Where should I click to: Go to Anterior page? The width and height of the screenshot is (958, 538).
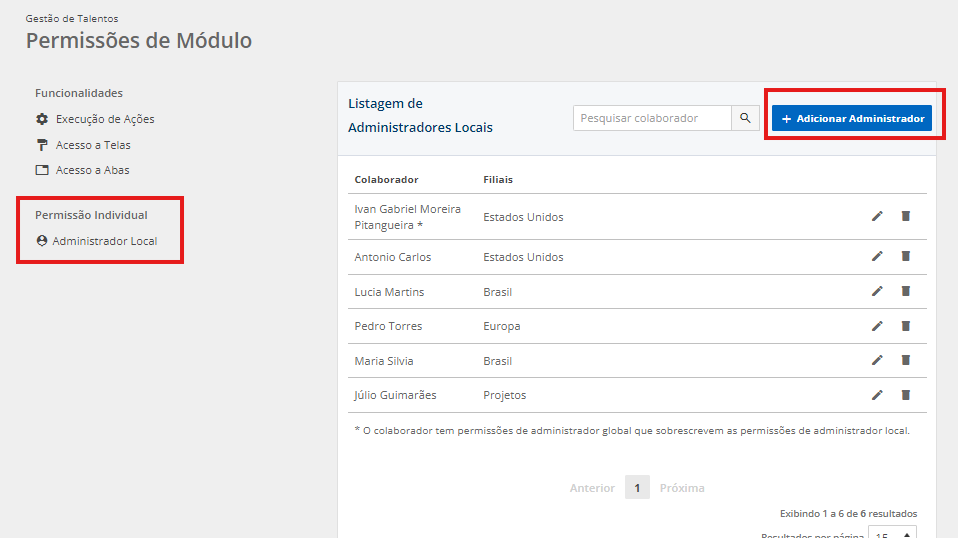(592, 488)
